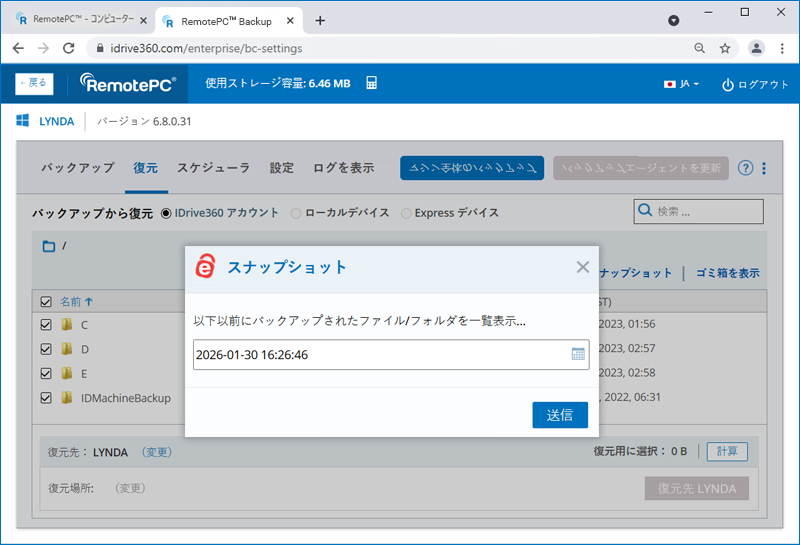Click the browser forward arrow
Viewport: 800px width, 545px height.
44,48
